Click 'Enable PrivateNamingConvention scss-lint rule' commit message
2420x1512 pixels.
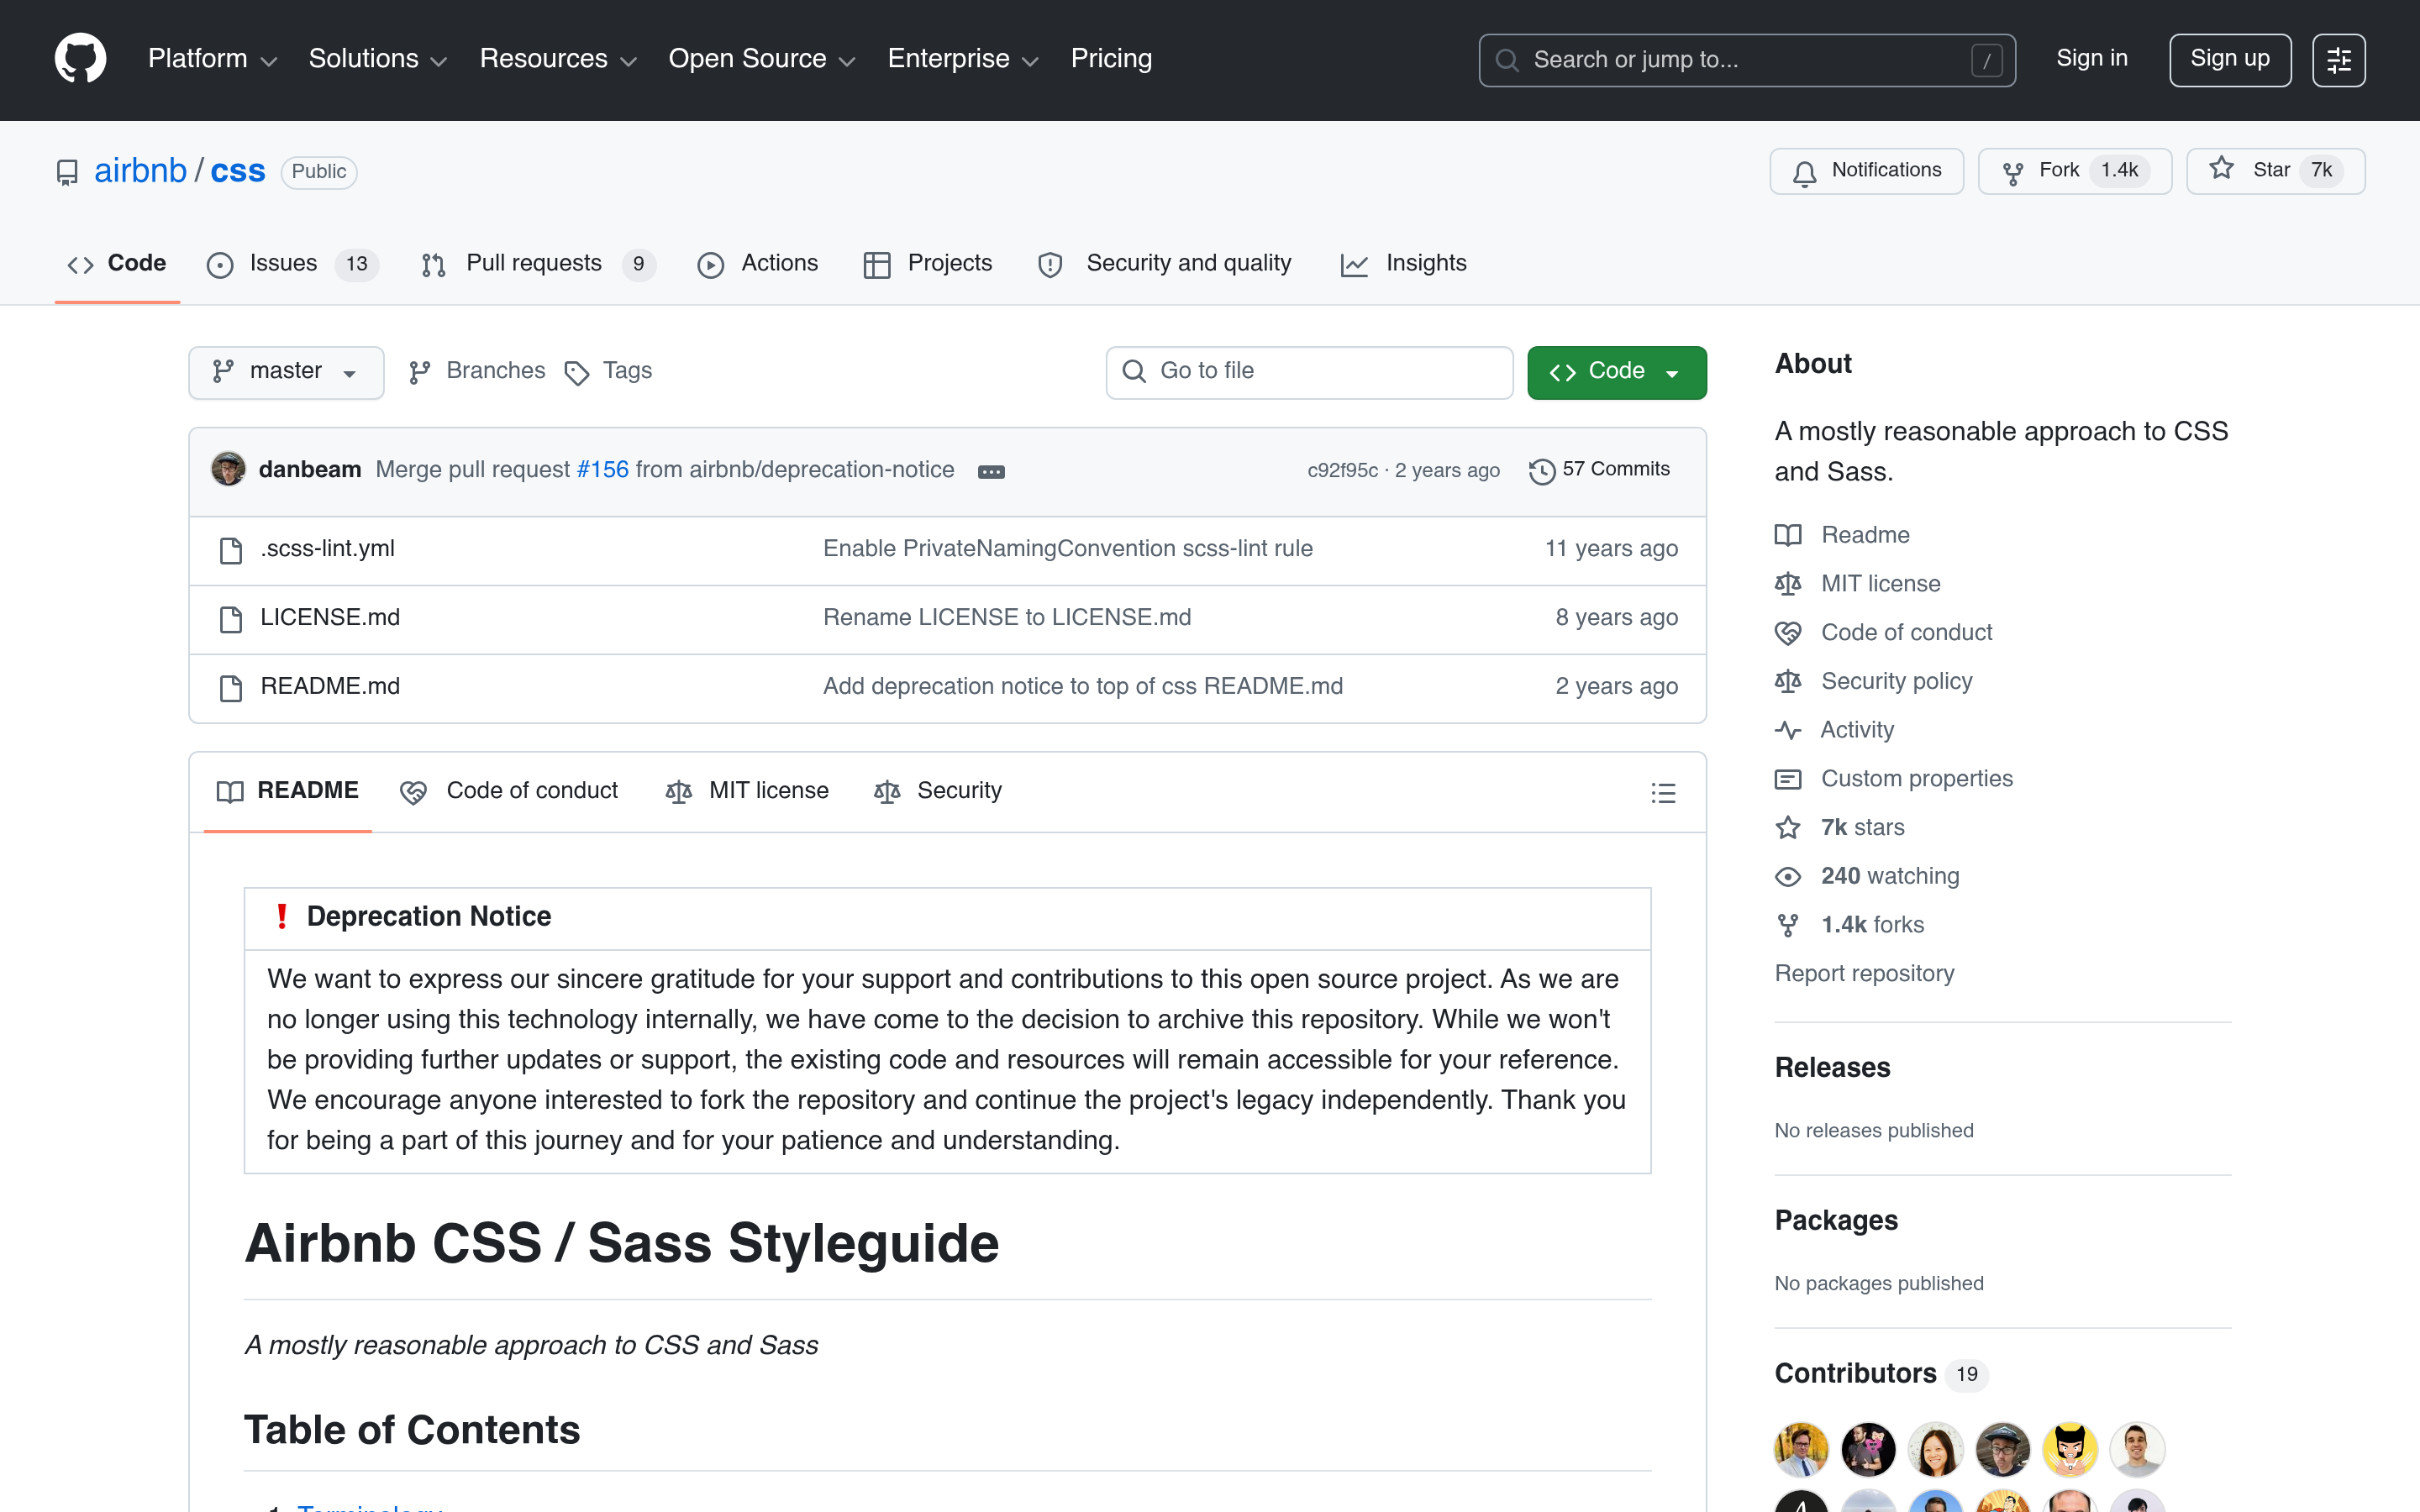pos(1068,549)
